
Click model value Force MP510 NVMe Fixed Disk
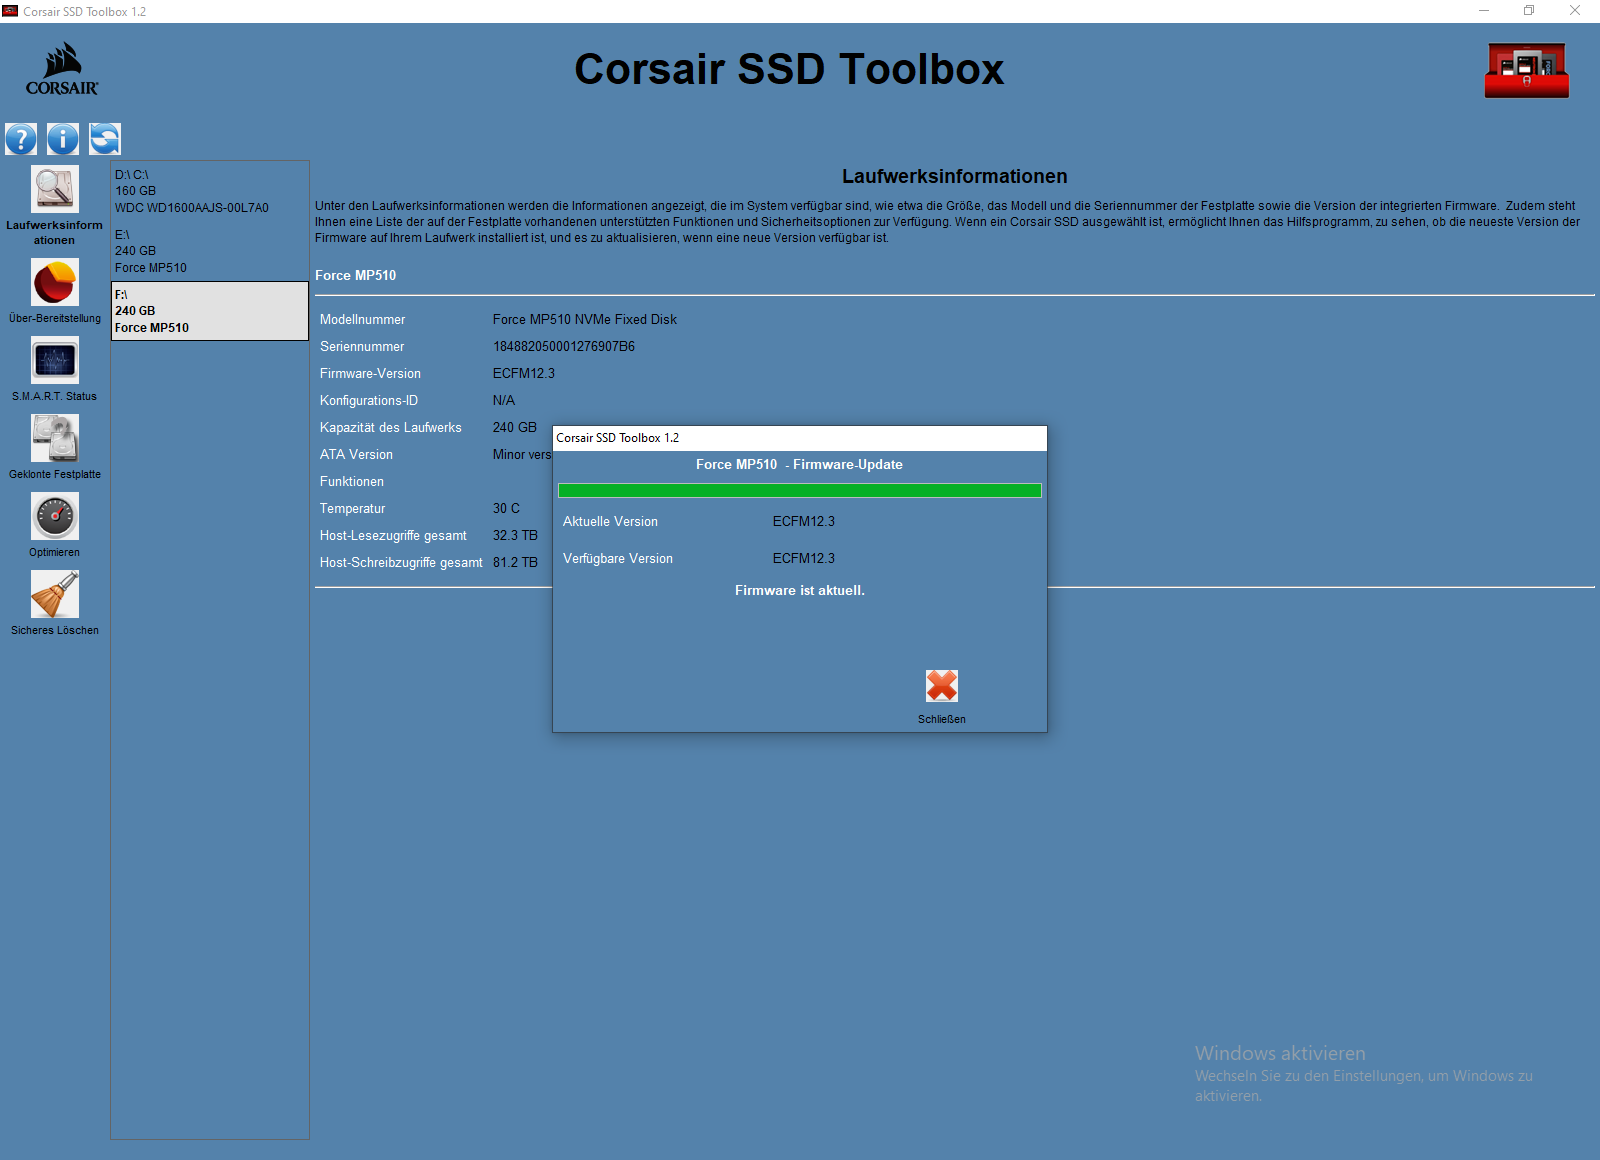585,320
